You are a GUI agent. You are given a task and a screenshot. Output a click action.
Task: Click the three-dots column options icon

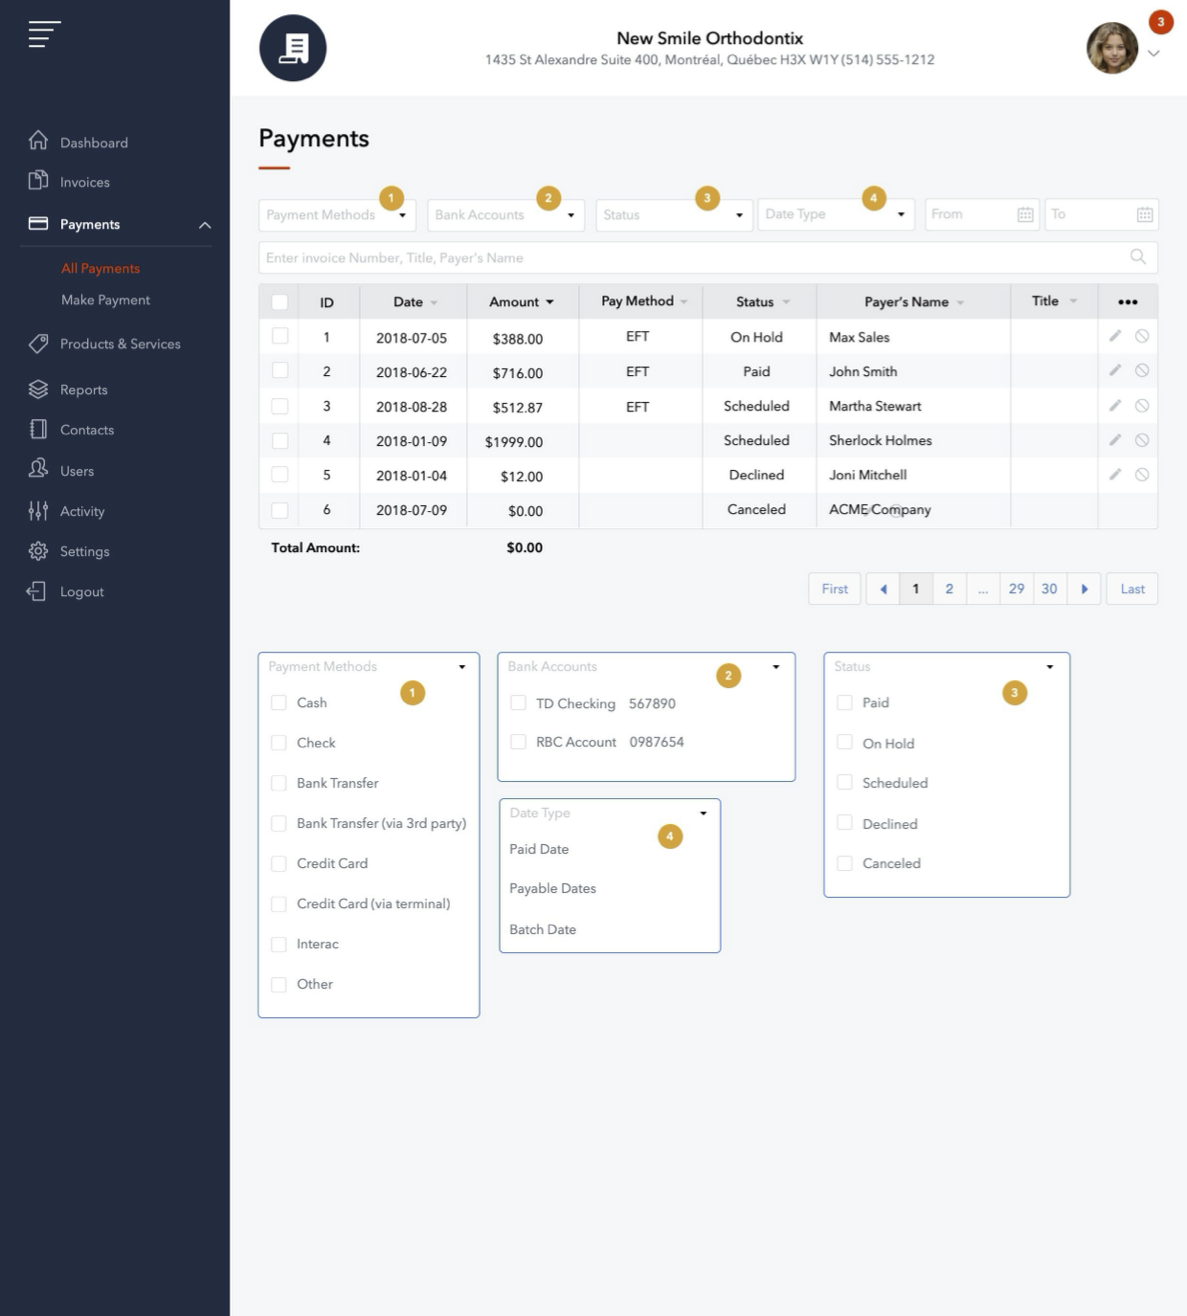pos(1127,302)
